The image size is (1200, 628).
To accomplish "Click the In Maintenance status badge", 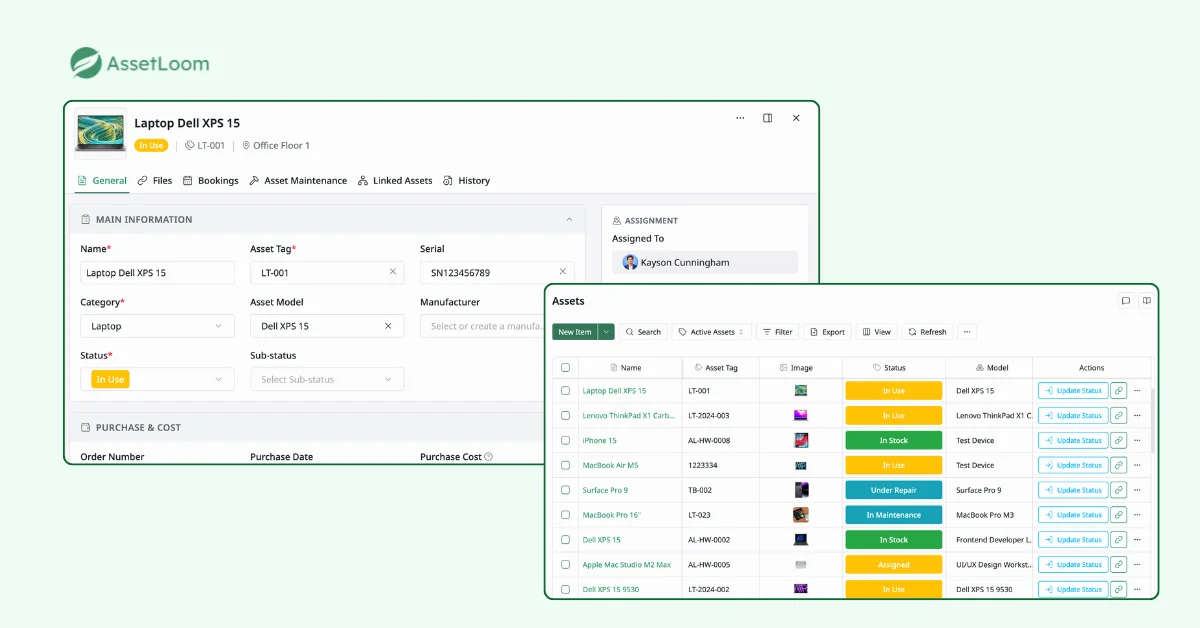I will [894, 515].
